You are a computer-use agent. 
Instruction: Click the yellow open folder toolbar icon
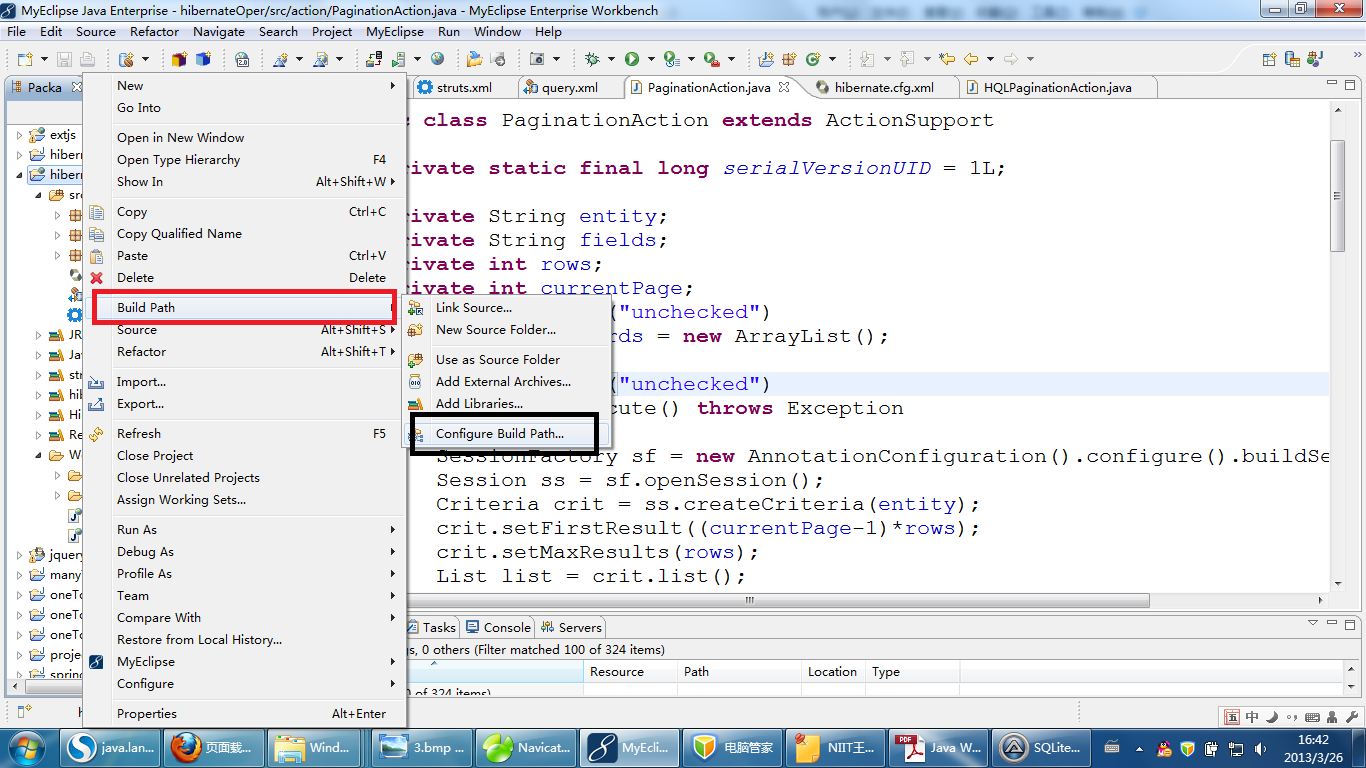click(474, 59)
